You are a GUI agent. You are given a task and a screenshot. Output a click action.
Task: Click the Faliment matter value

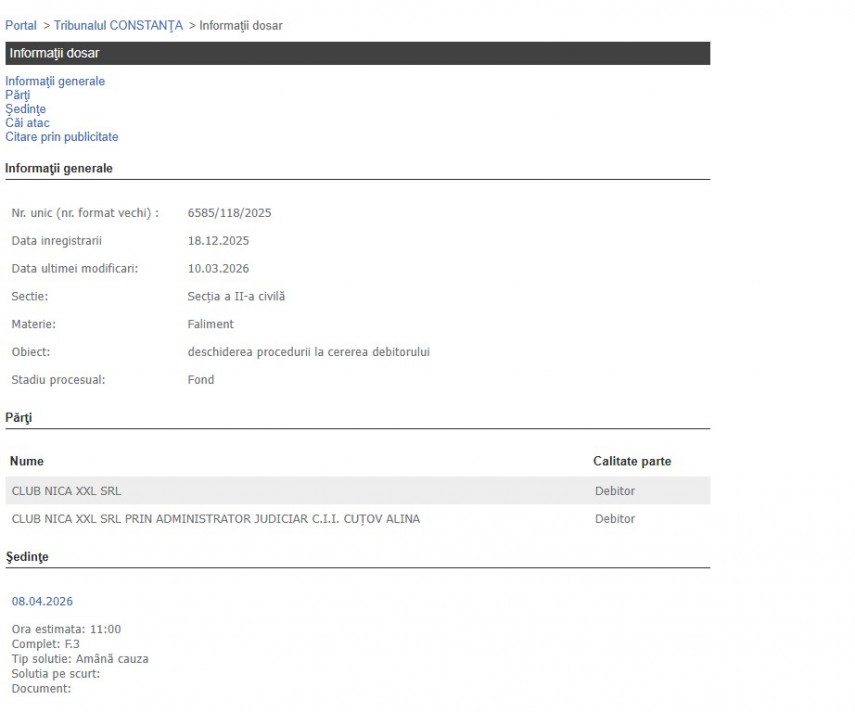click(210, 324)
